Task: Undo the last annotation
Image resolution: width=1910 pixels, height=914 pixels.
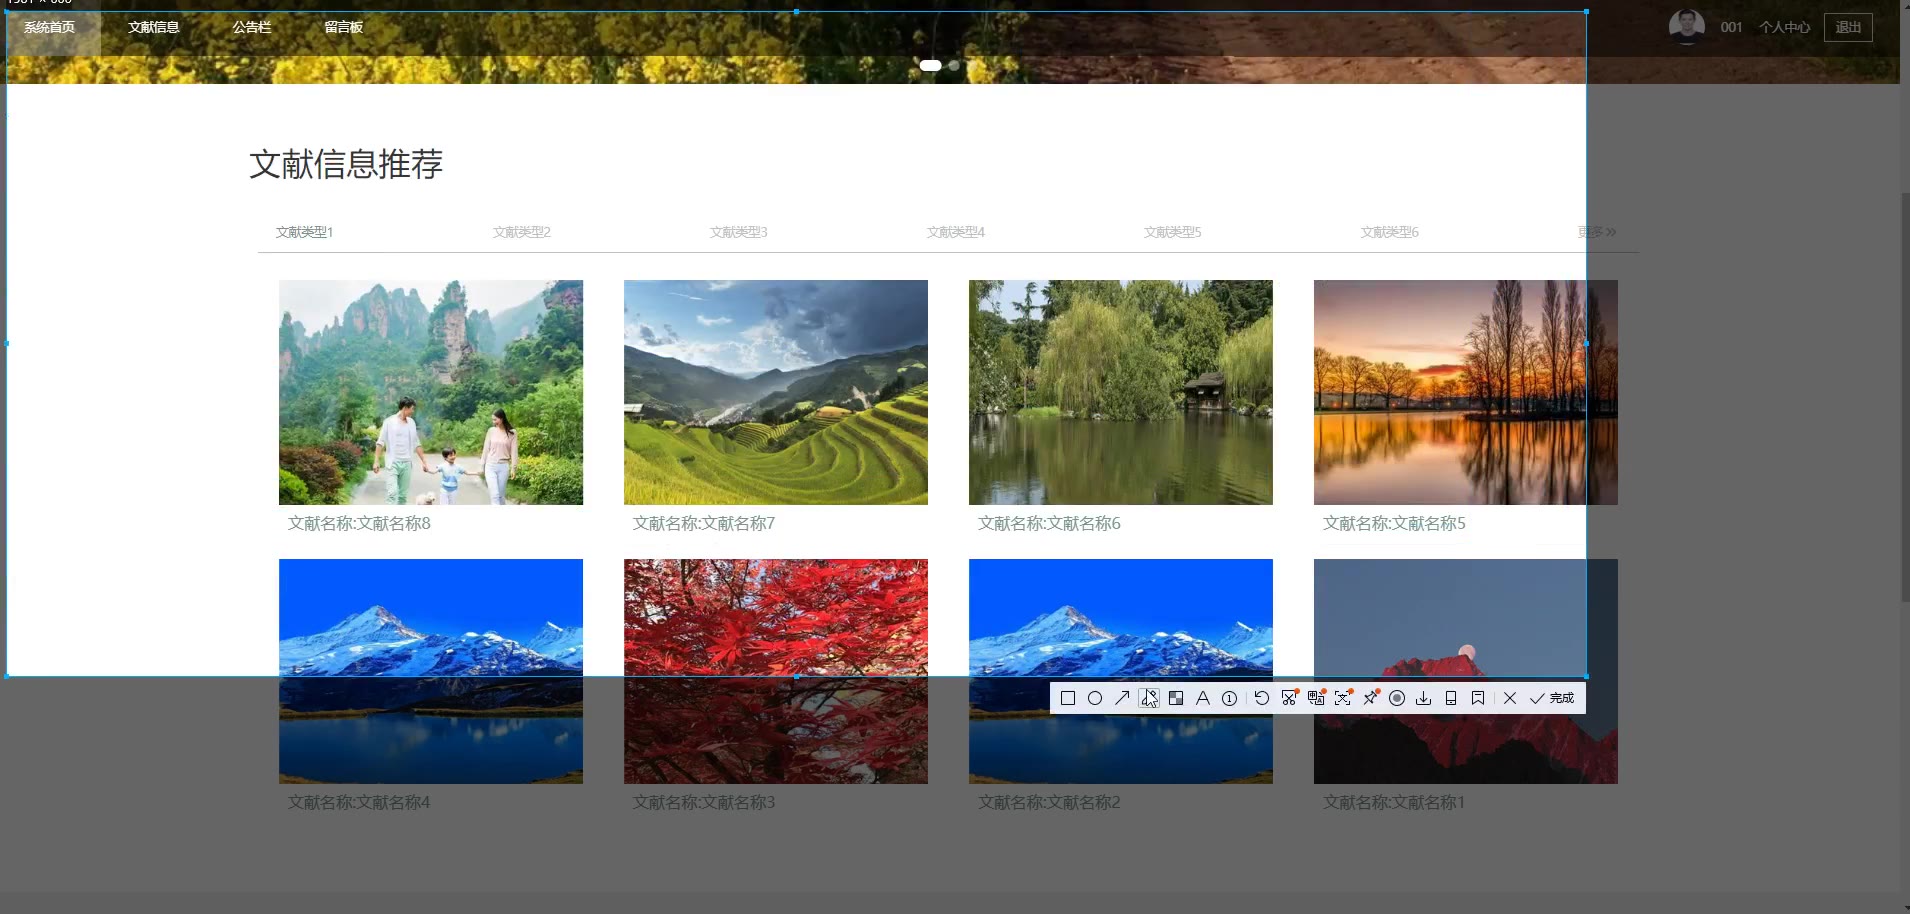Action: [1262, 698]
